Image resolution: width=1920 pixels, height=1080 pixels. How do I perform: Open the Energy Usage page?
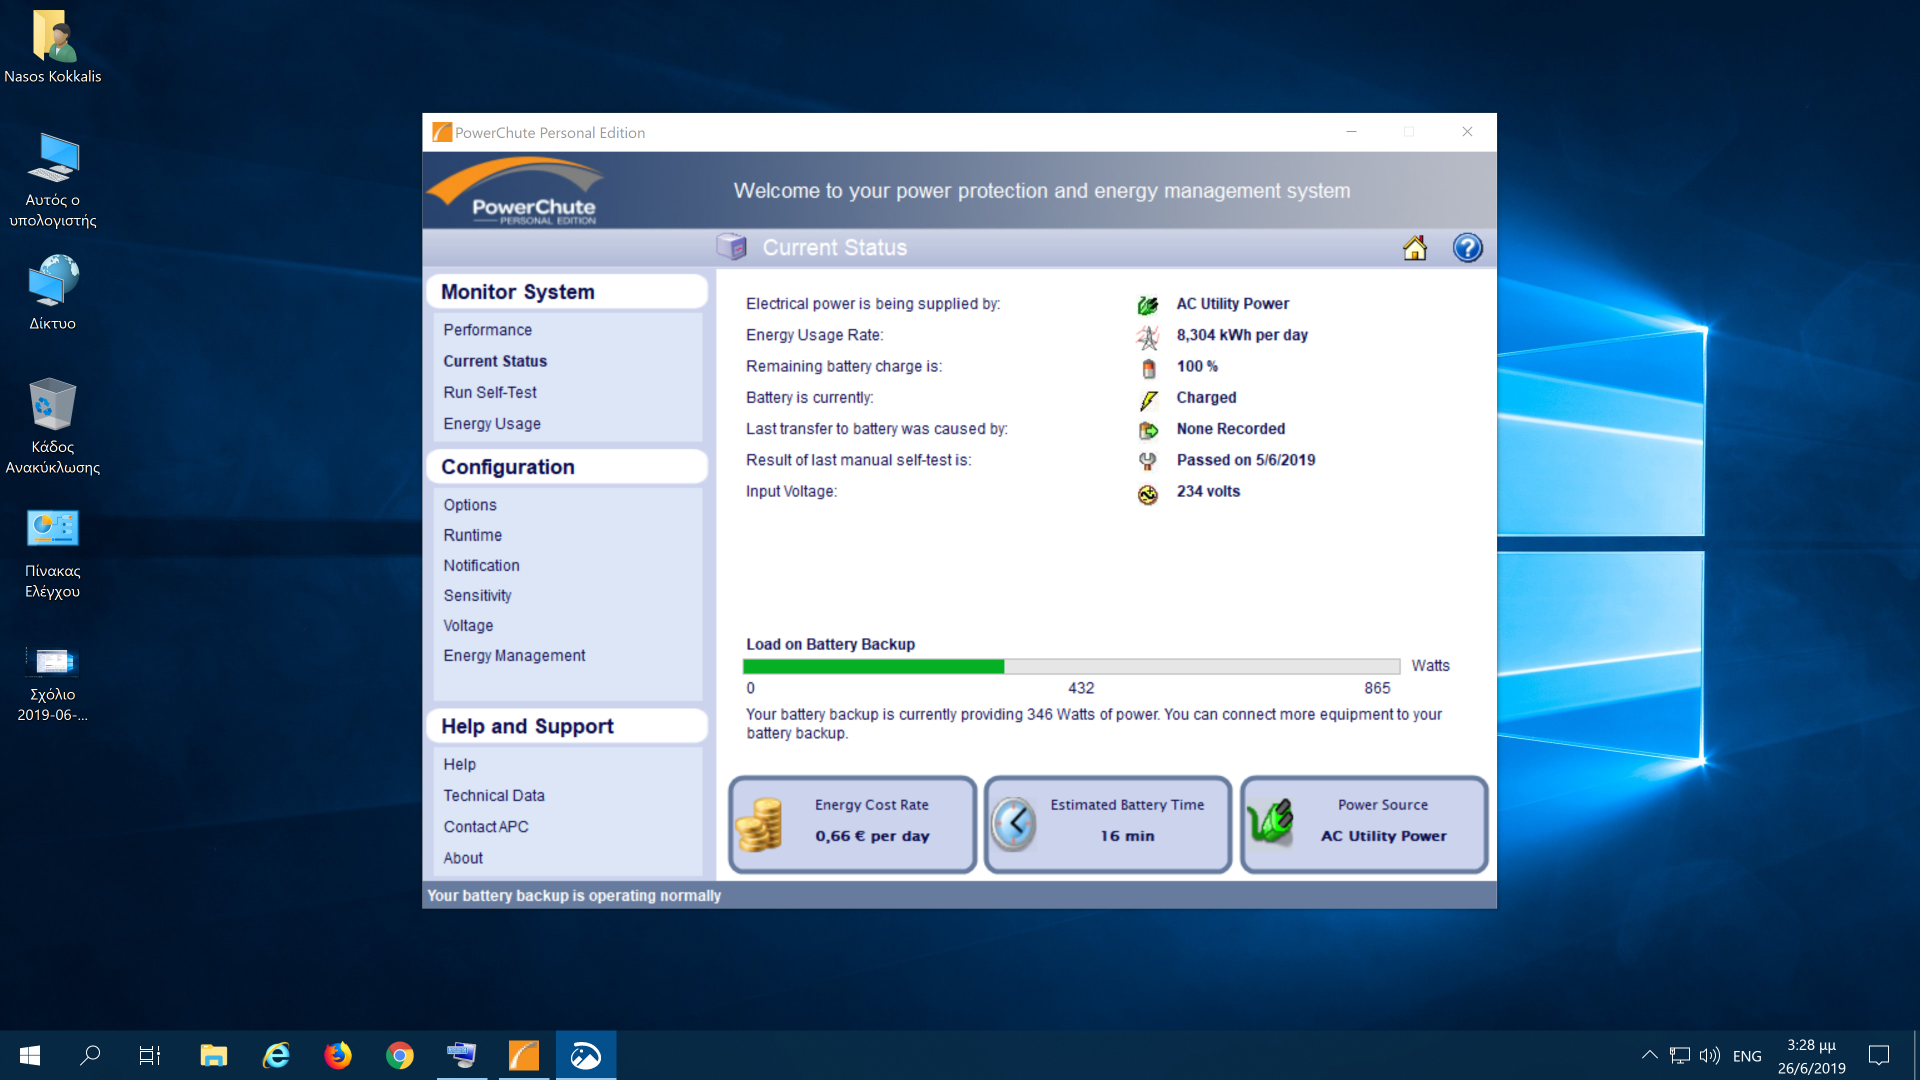492,424
